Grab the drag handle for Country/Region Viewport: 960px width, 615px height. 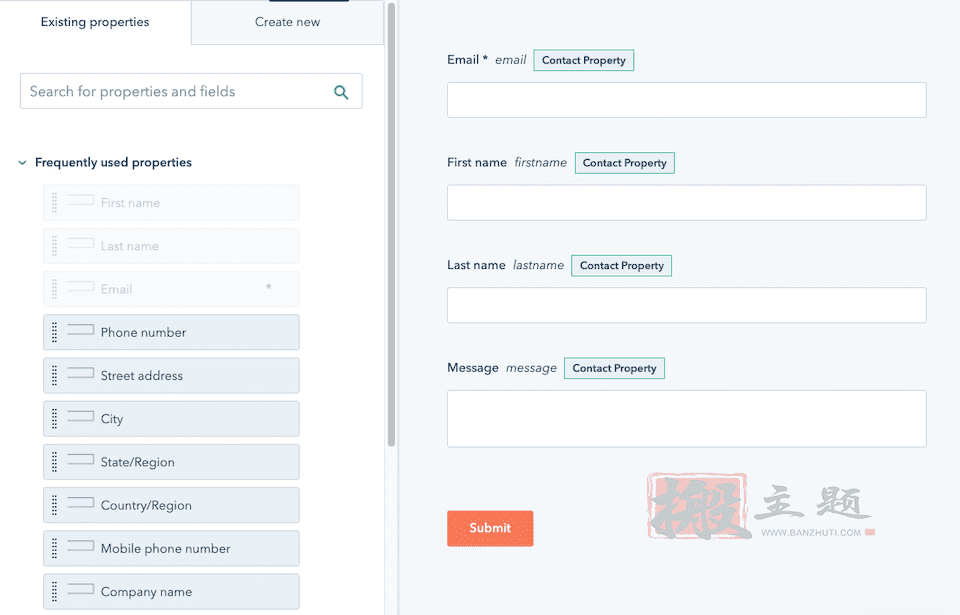click(x=54, y=505)
